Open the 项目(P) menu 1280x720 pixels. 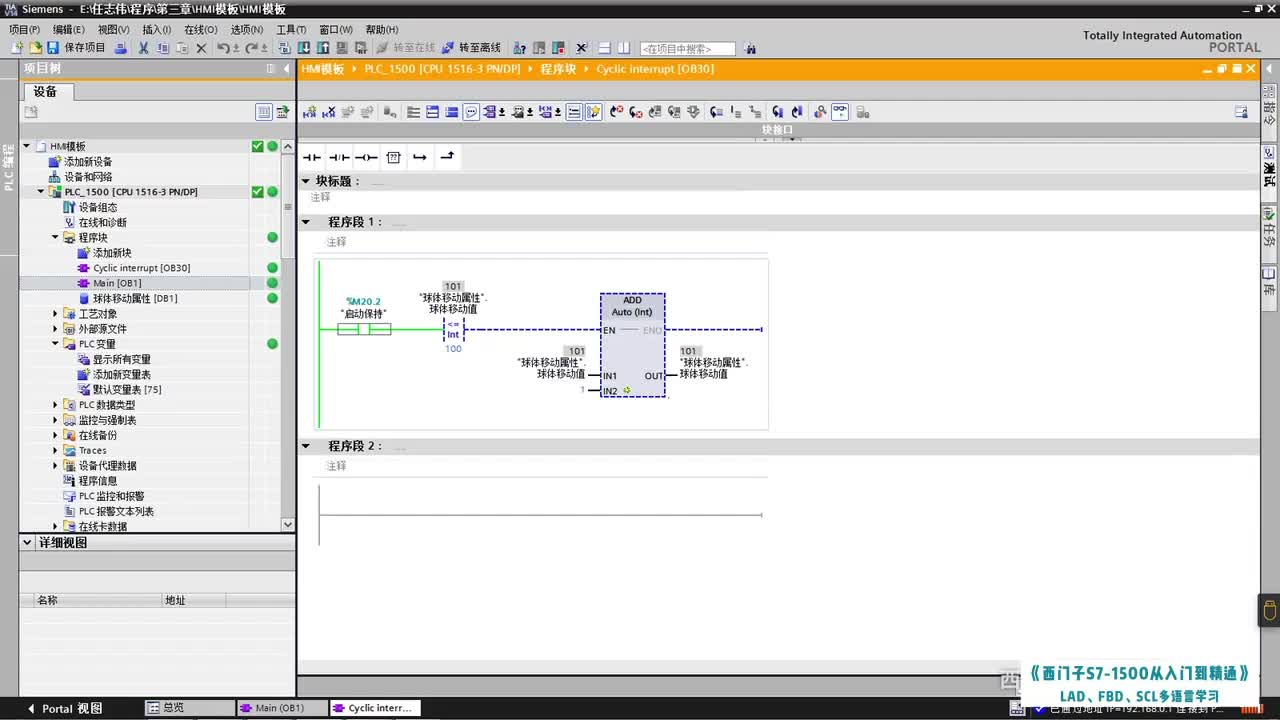25,30
